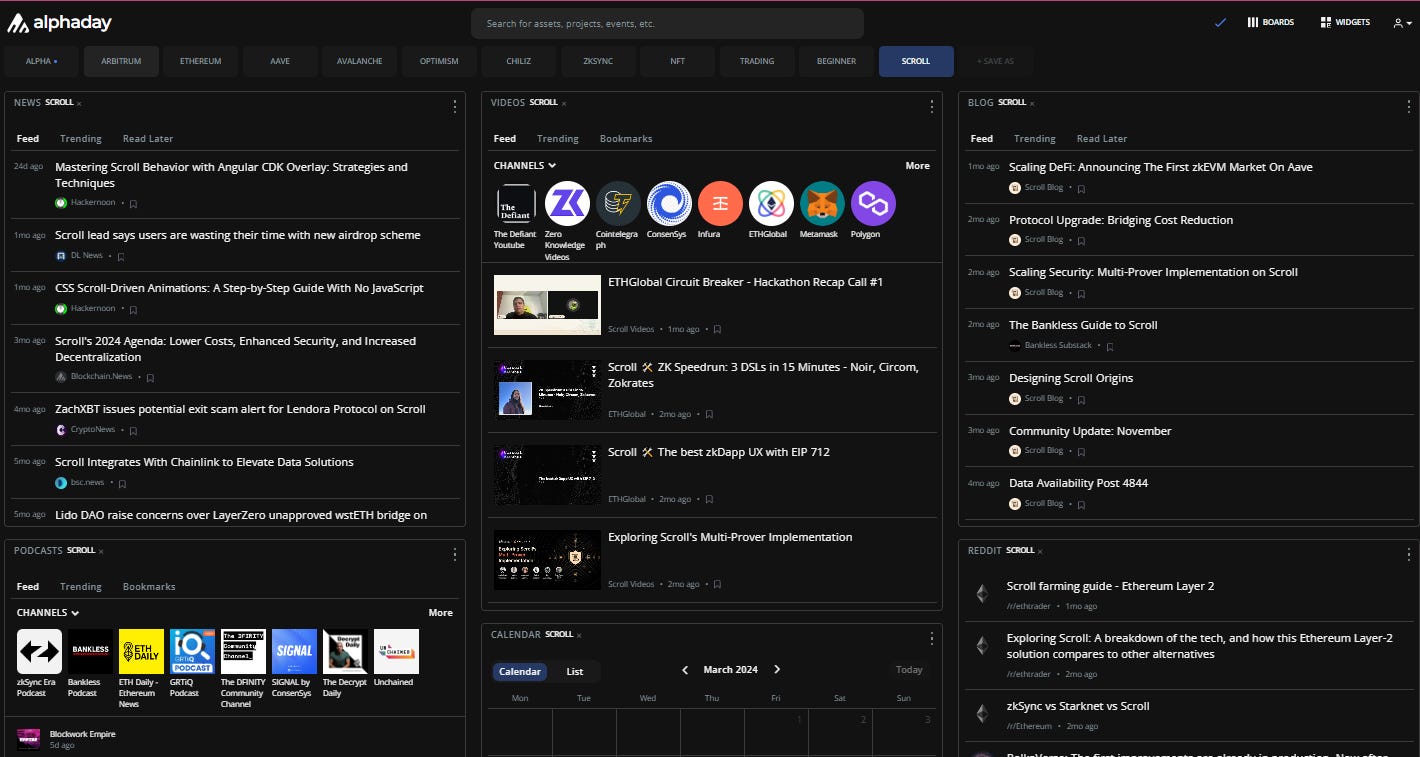Viewport: 1420px width, 757px height.
Task: Open zkSync vs Starknet vs Scroll post
Action: point(1078,706)
